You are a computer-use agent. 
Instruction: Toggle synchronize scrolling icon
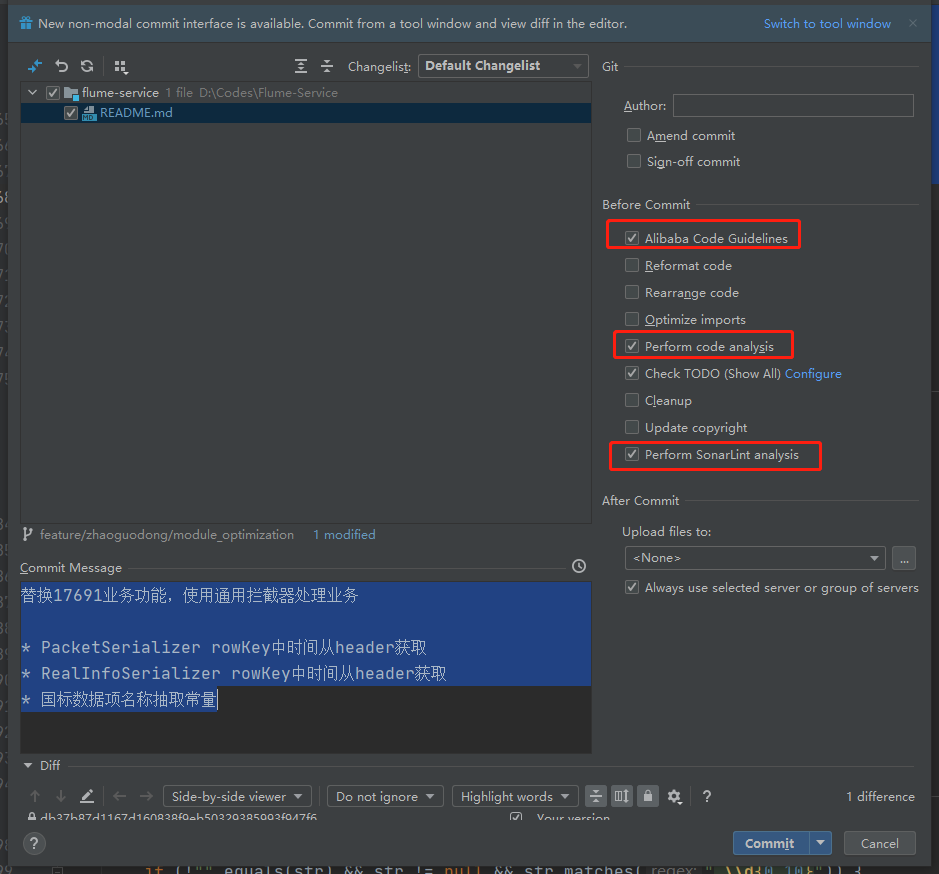622,796
